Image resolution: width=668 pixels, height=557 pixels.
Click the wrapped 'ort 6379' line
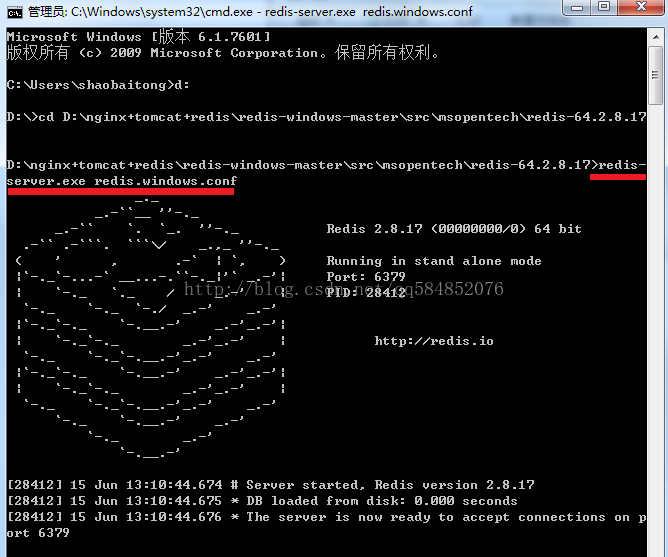tap(38, 533)
